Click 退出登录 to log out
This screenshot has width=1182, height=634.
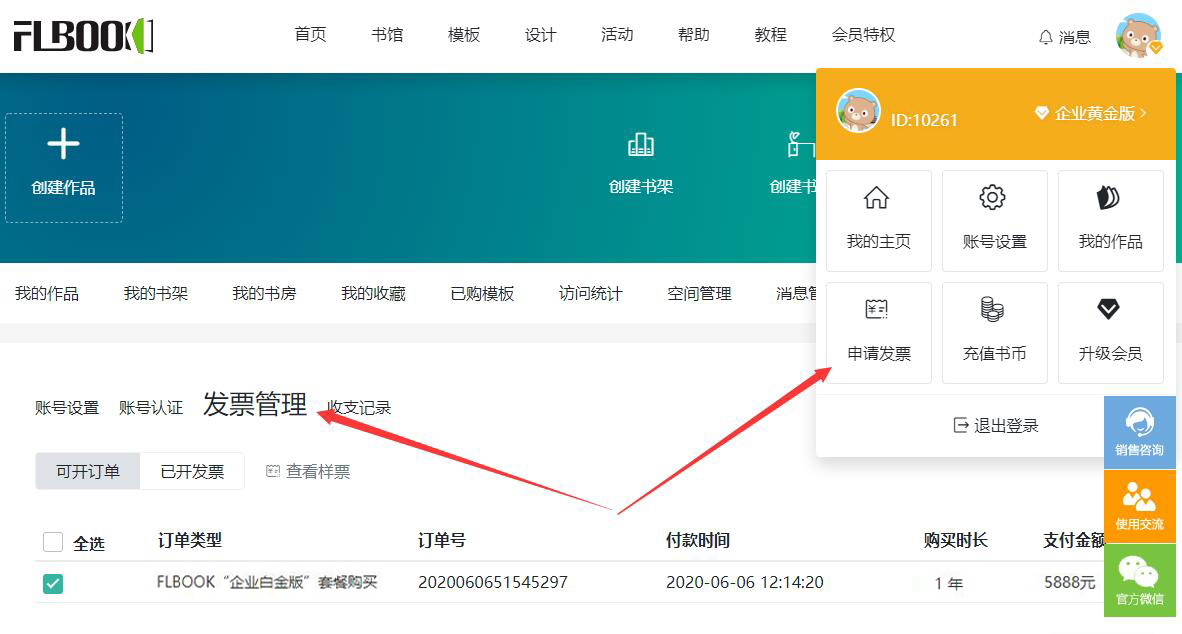[996, 425]
